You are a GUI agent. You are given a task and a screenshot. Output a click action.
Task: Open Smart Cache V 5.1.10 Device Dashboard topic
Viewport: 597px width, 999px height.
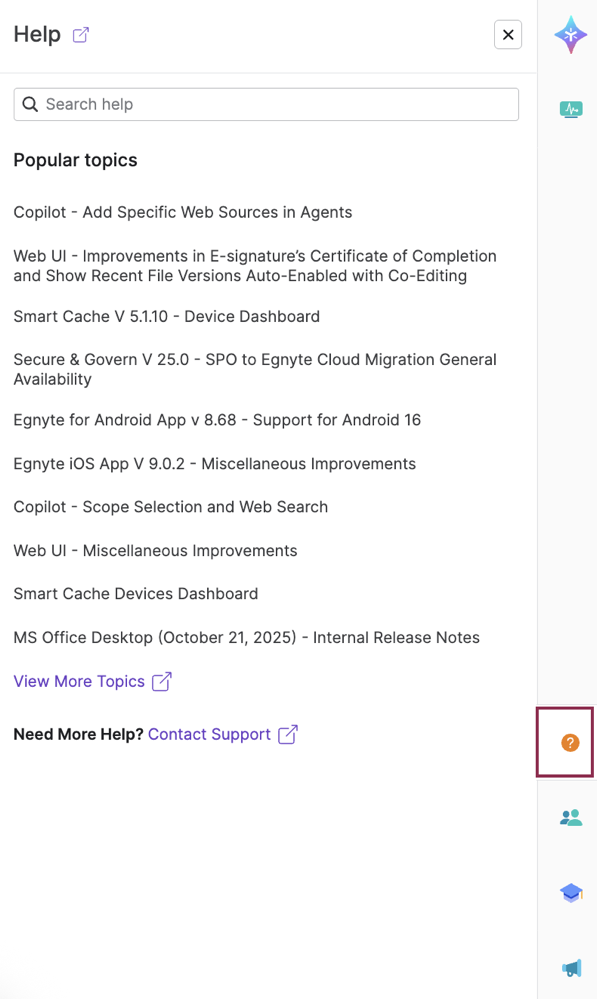click(166, 316)
